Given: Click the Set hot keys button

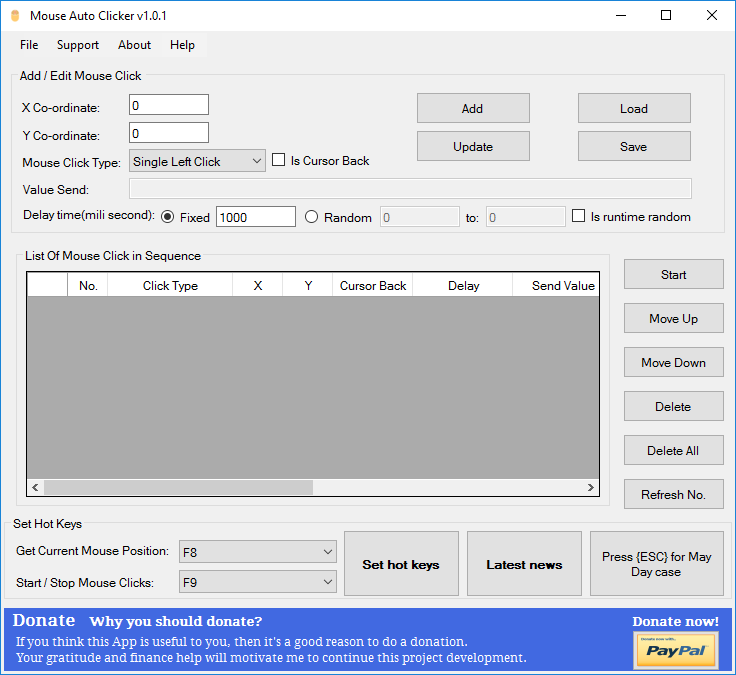Looking at the screenshot, I should pos(401,564).
